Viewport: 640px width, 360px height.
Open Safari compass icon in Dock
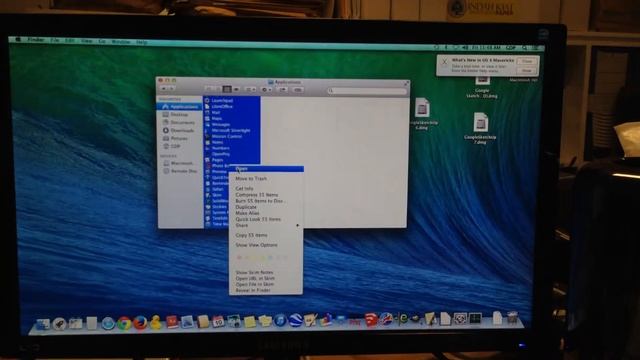click(x=108, y=323)
